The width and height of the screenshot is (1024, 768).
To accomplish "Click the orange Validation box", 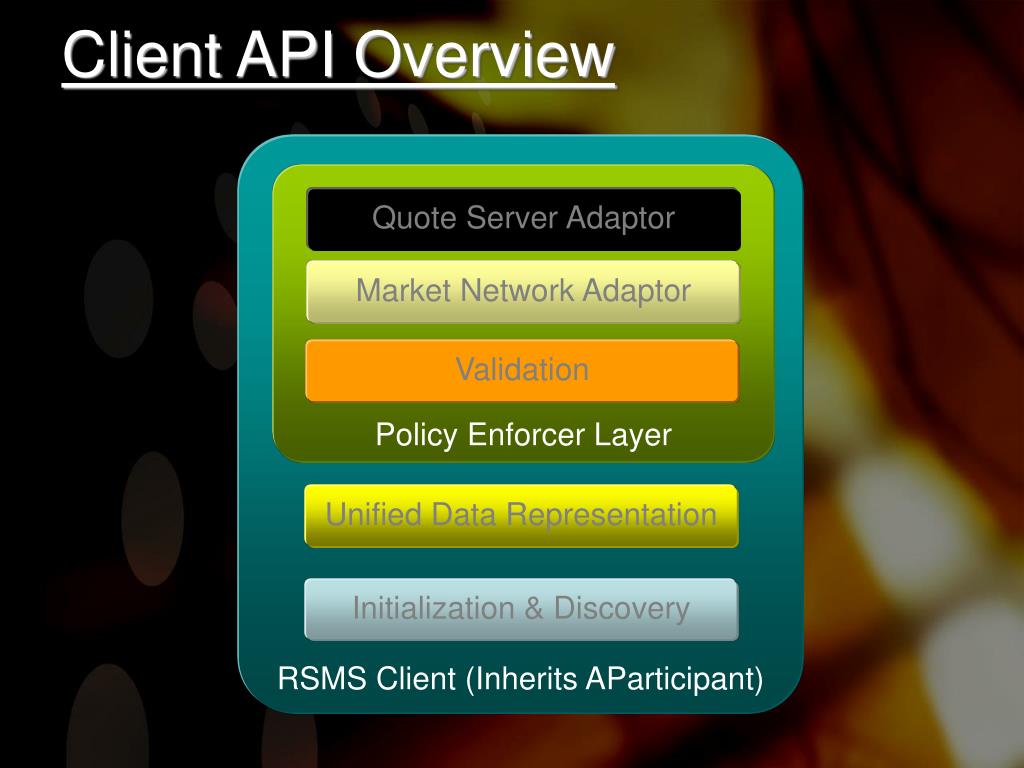I will (x=522, y=370).
